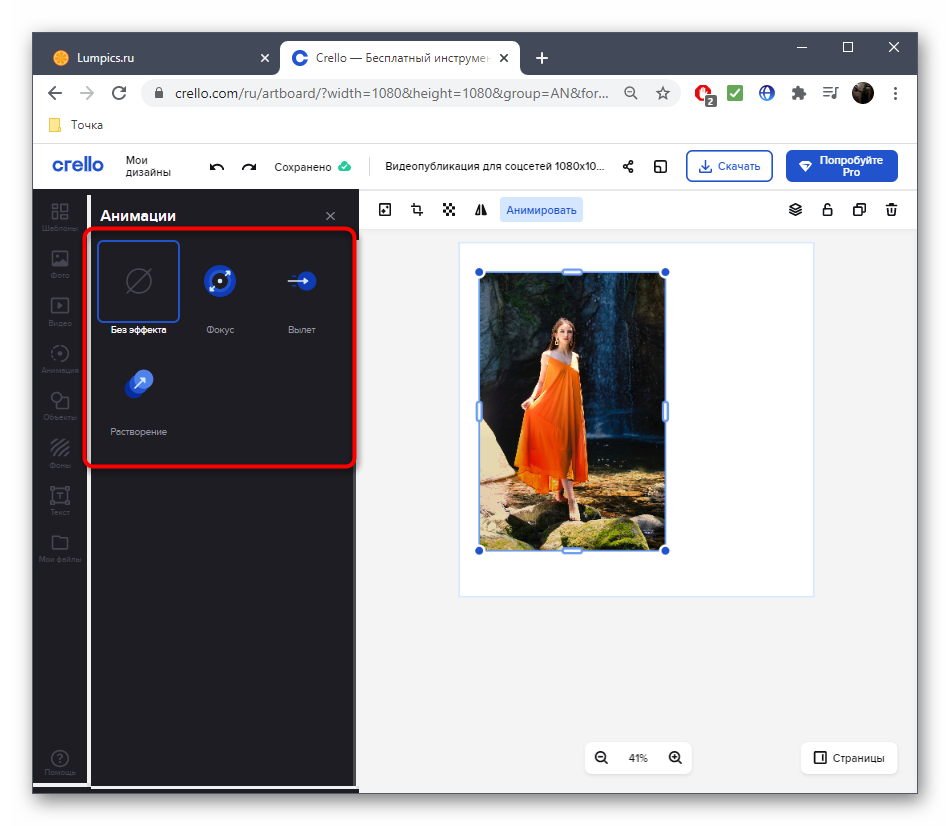Open the layers order icon
This screenshot has height=826, width=950.
795,210
